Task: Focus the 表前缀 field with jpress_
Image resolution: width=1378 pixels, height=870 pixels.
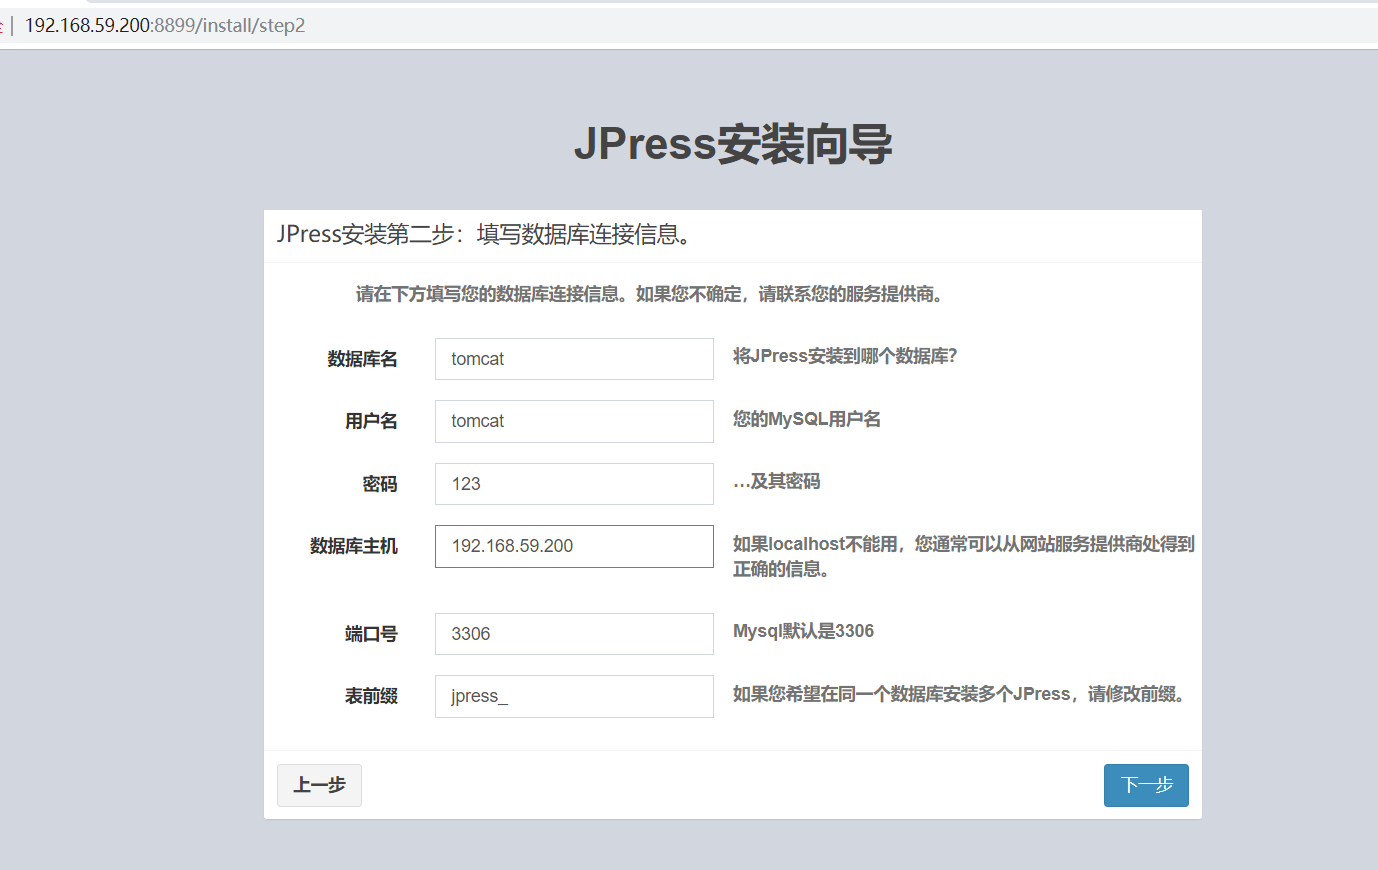Action: pyautogui.click(x=574, y=696)
